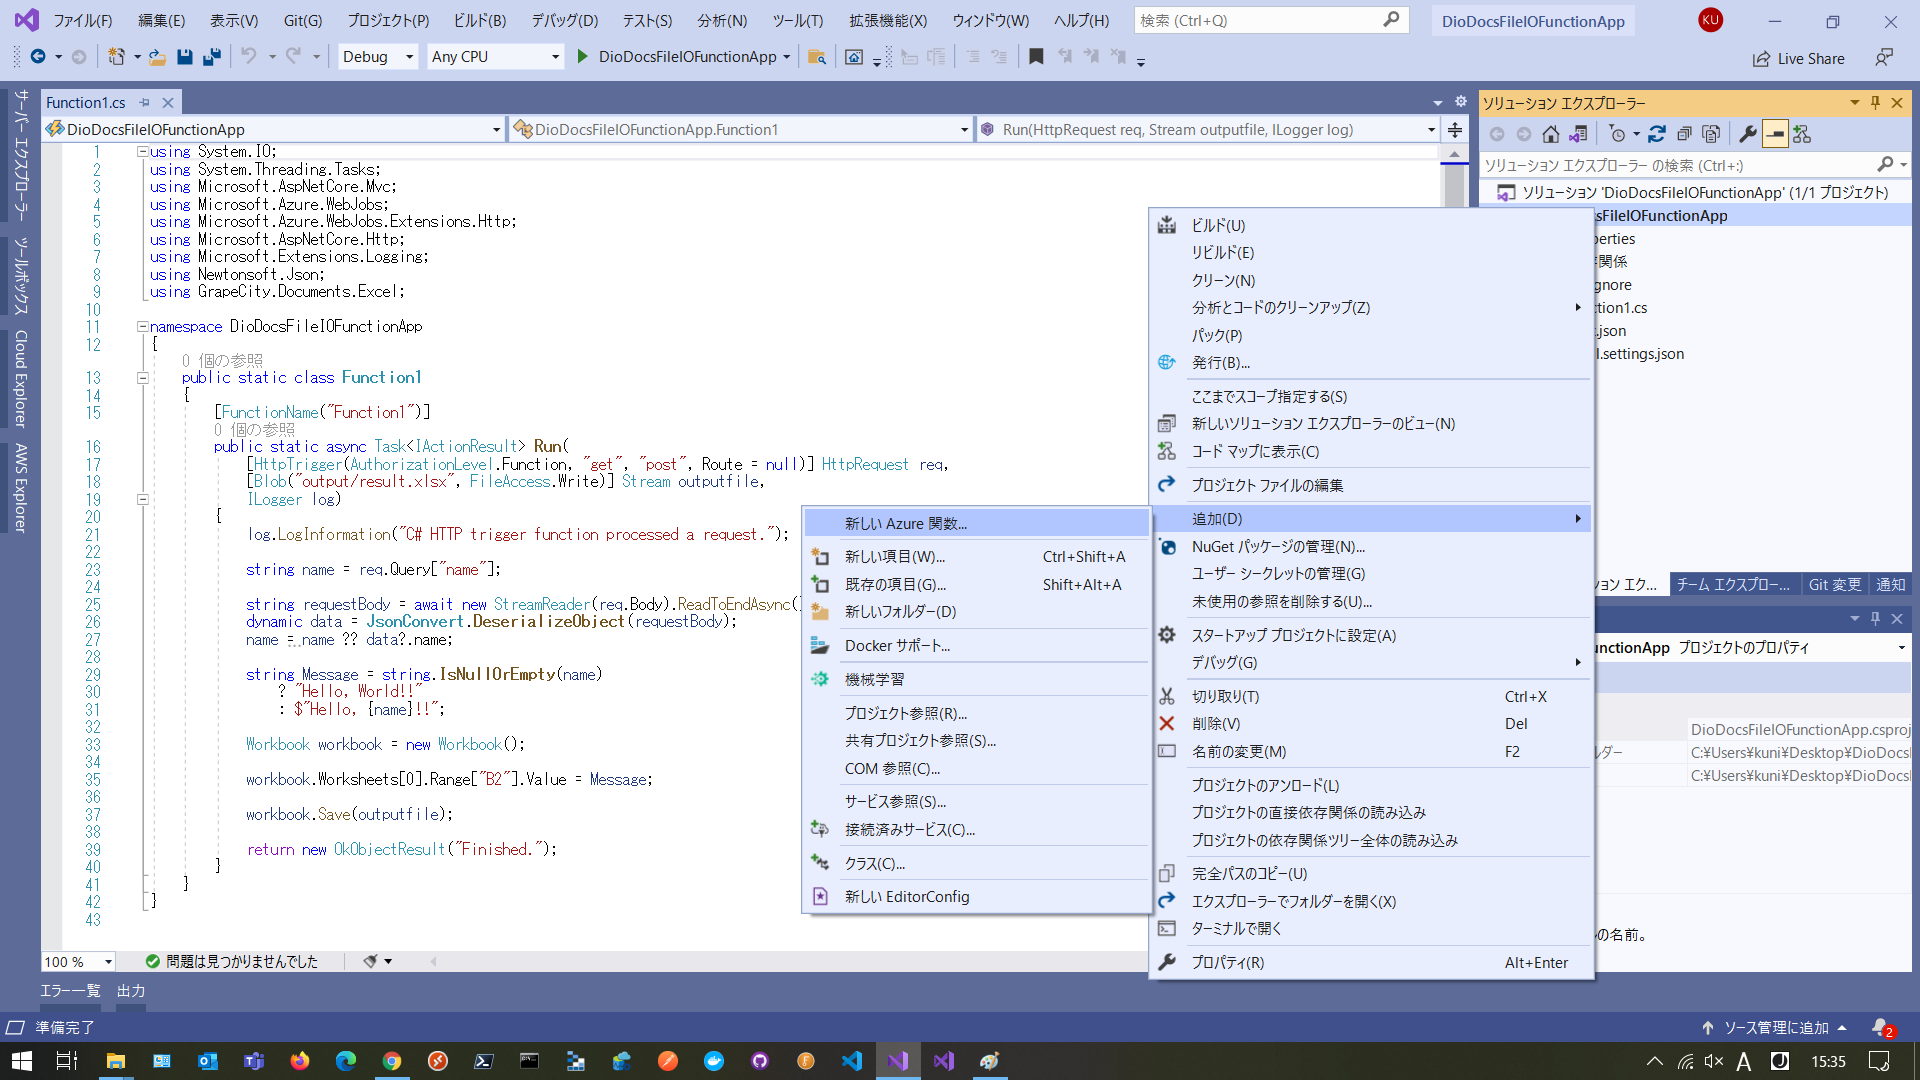
Task: Switch views icon in Solution Explorer toolbar
Action: [1578, 134]
